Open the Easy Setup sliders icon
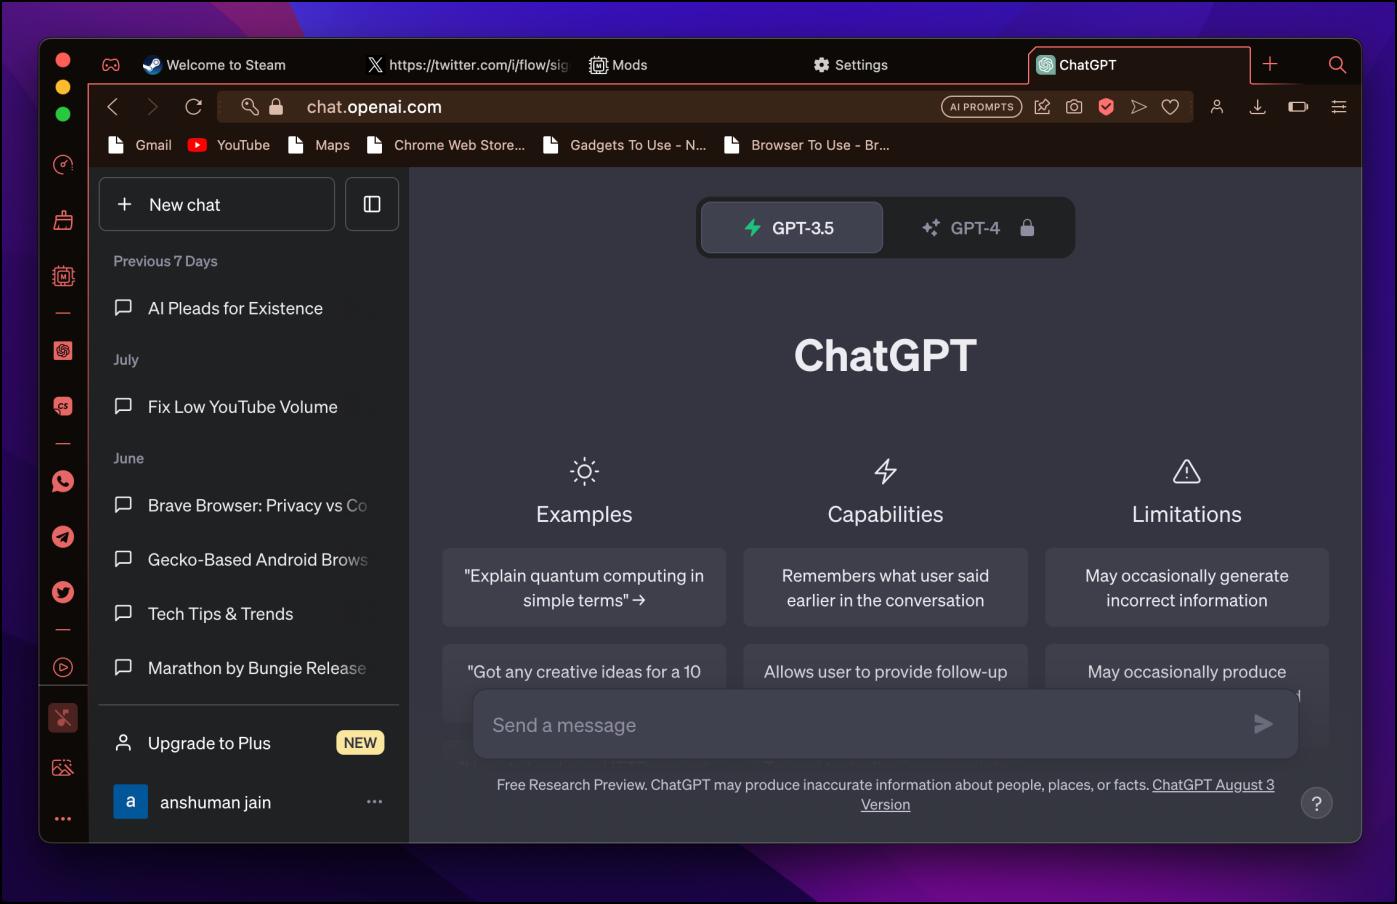This screenshot has height=904, width=1397. 1339,107
